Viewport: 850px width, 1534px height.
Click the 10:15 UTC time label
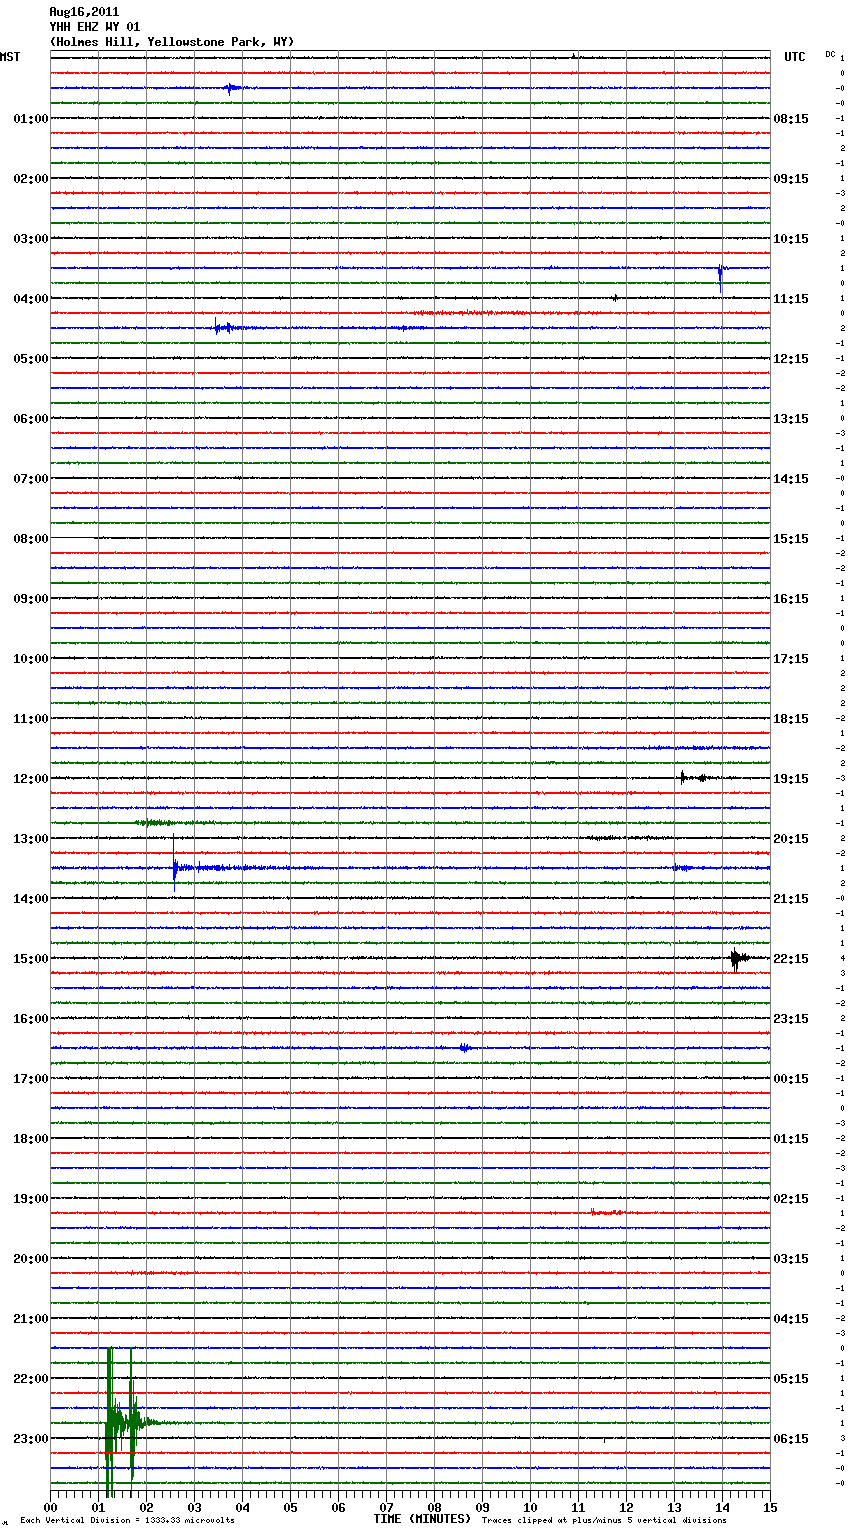(x=791, y=239)
